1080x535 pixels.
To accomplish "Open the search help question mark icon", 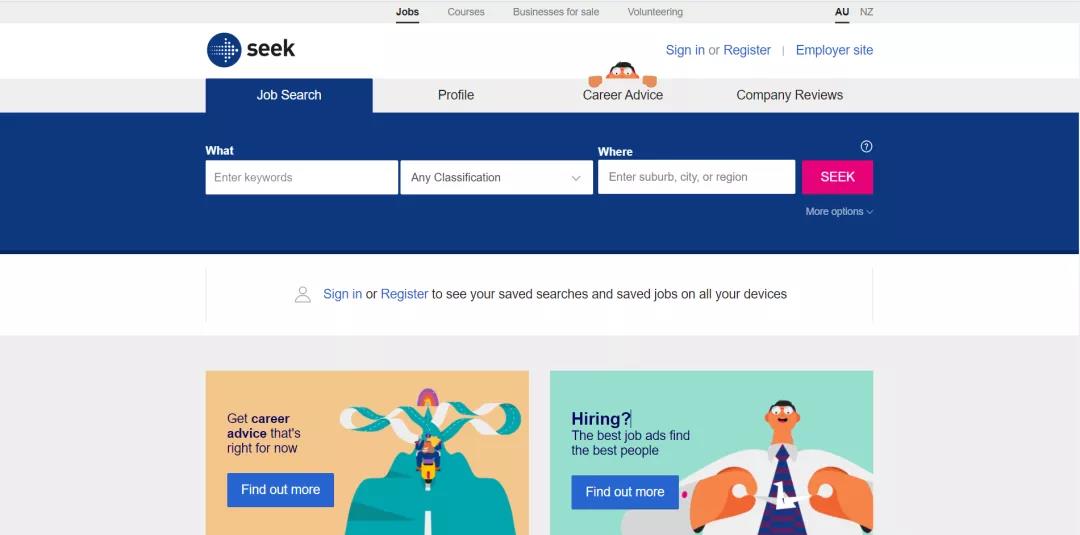I will [x=866, y=146].
